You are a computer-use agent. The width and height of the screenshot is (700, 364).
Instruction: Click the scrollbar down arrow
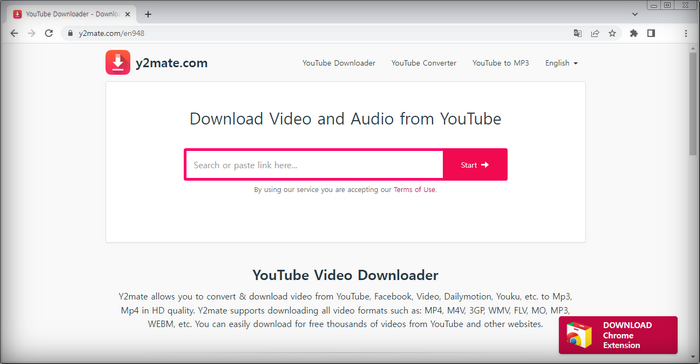[693, 357]
